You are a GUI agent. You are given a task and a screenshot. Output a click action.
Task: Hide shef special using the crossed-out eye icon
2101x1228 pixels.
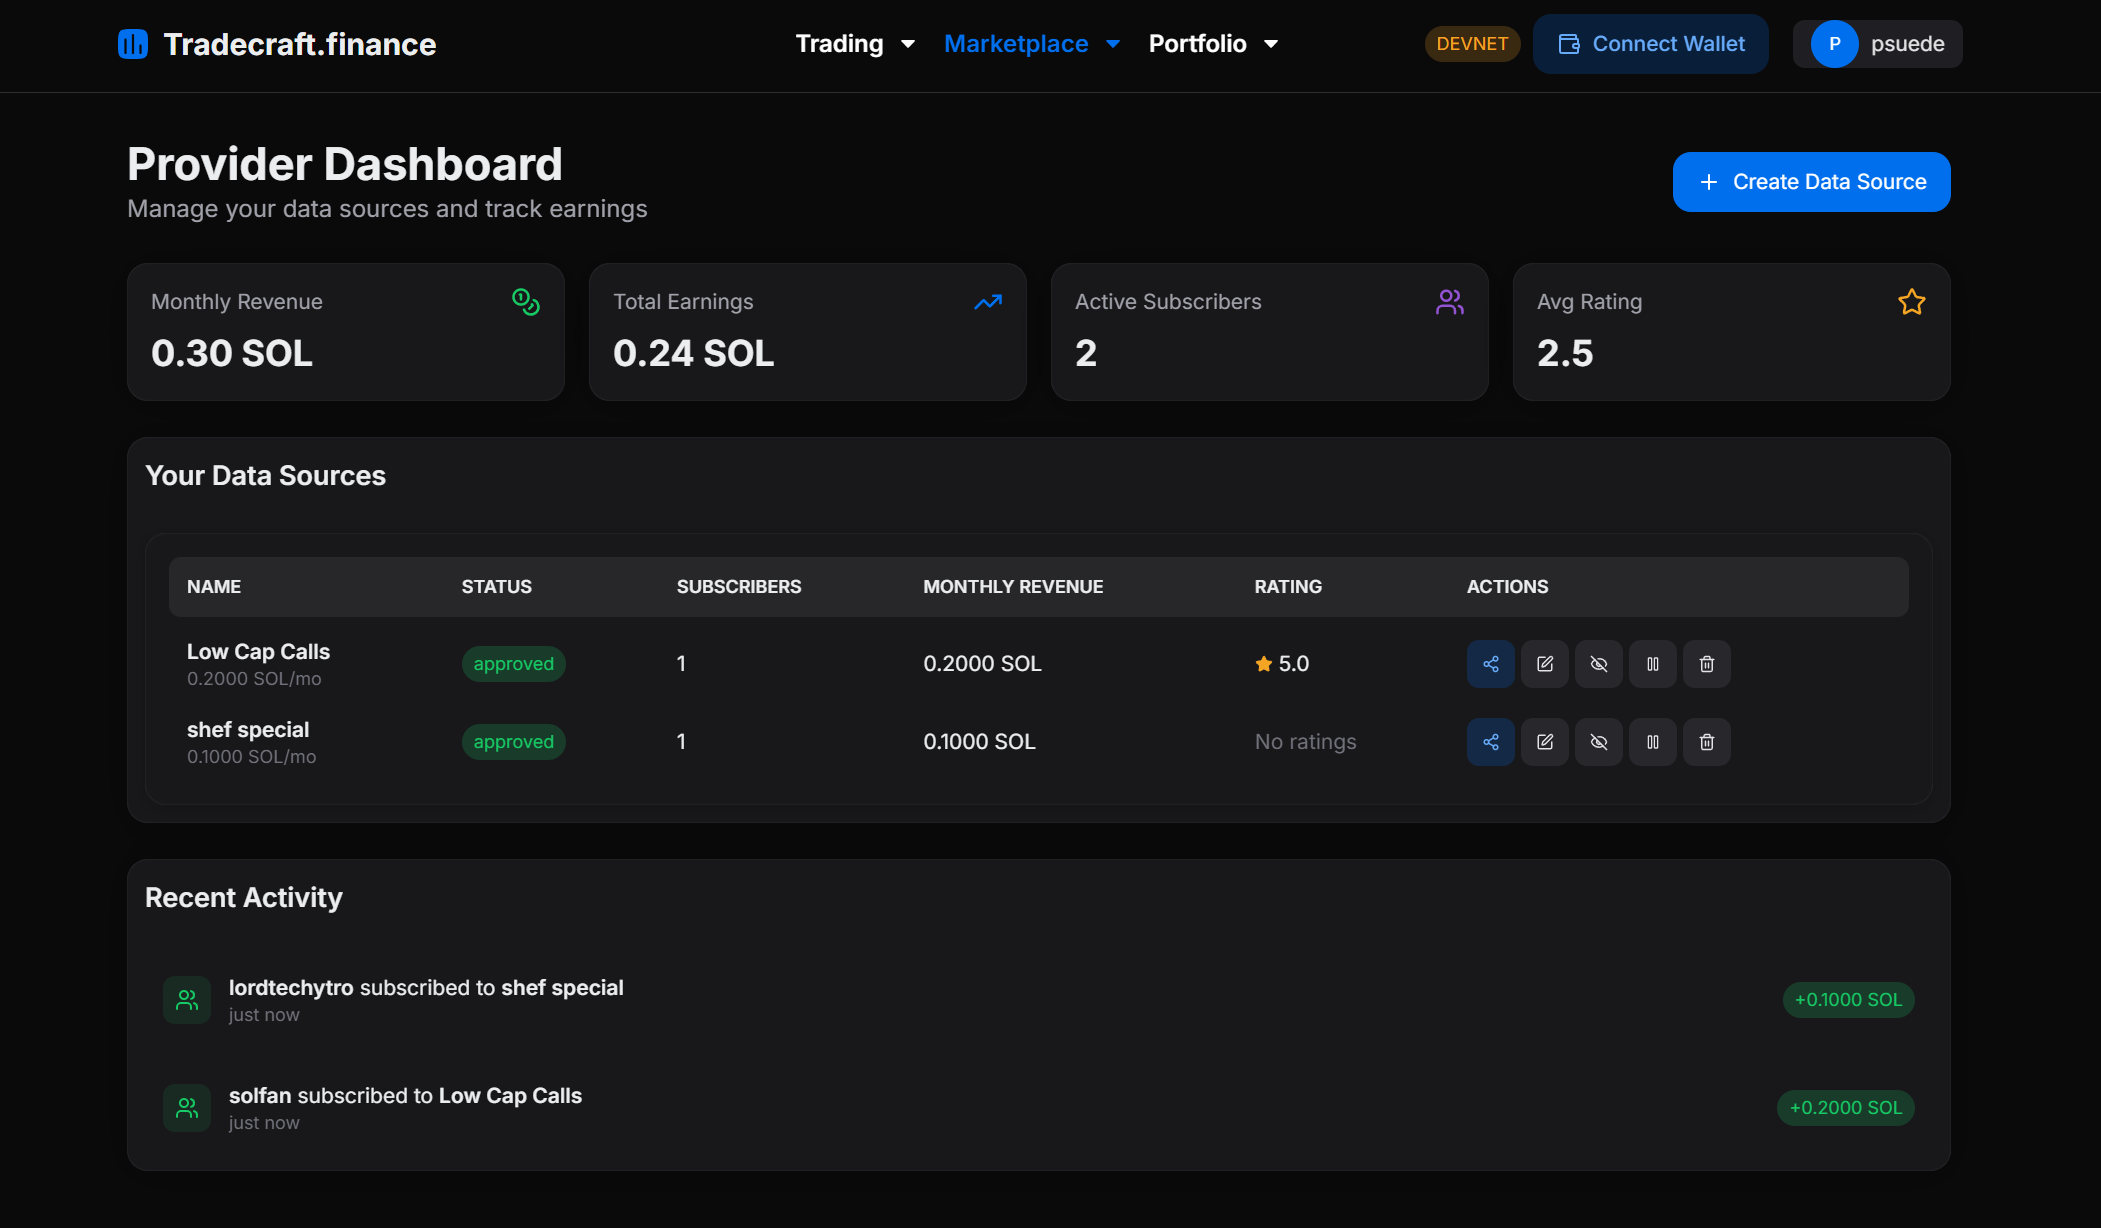[x=1598, y=742]
